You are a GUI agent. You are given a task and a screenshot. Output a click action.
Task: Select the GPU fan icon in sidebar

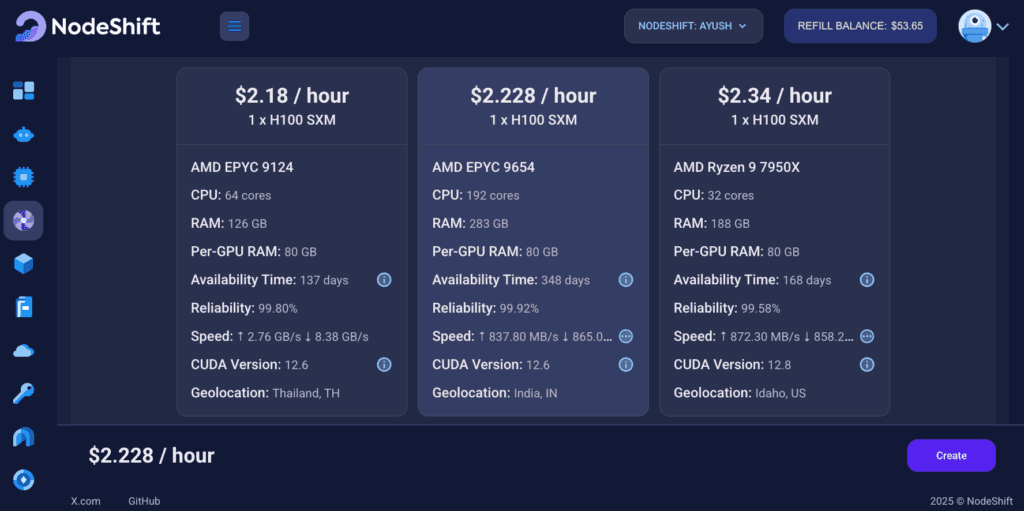(x=24, y=220)
